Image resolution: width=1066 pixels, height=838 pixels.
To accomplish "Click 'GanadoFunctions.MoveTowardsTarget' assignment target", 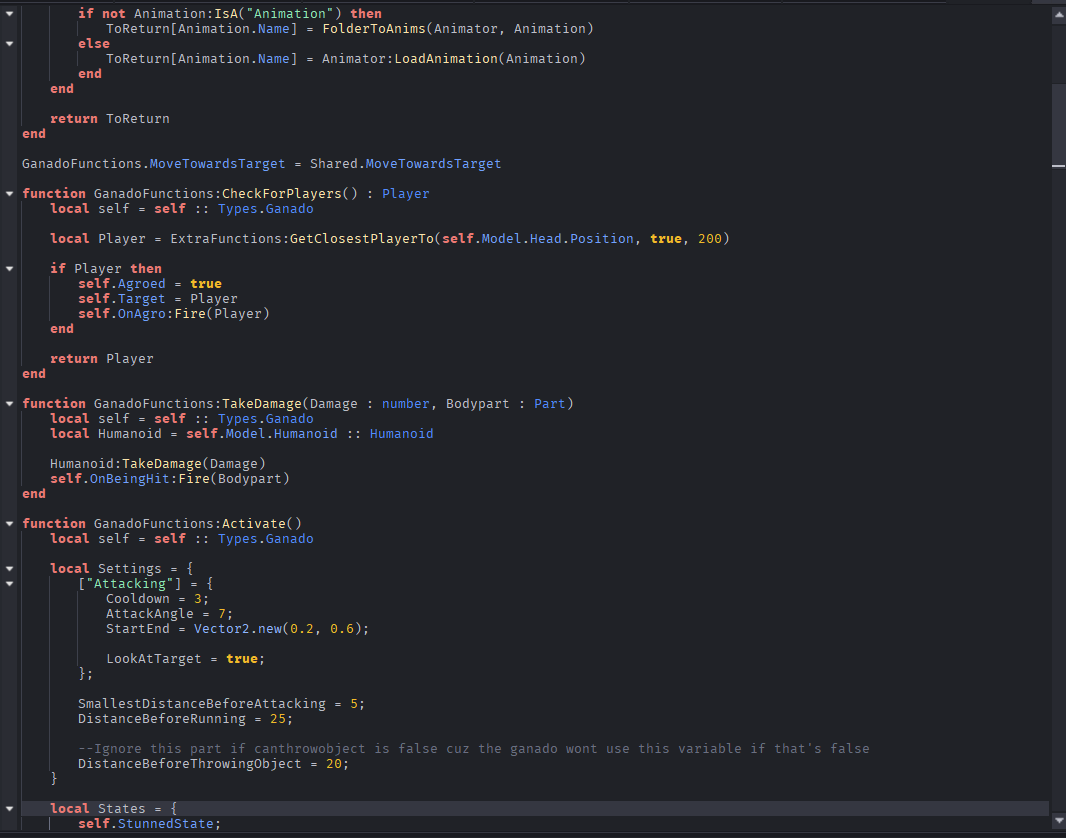I will coord(154,164).
